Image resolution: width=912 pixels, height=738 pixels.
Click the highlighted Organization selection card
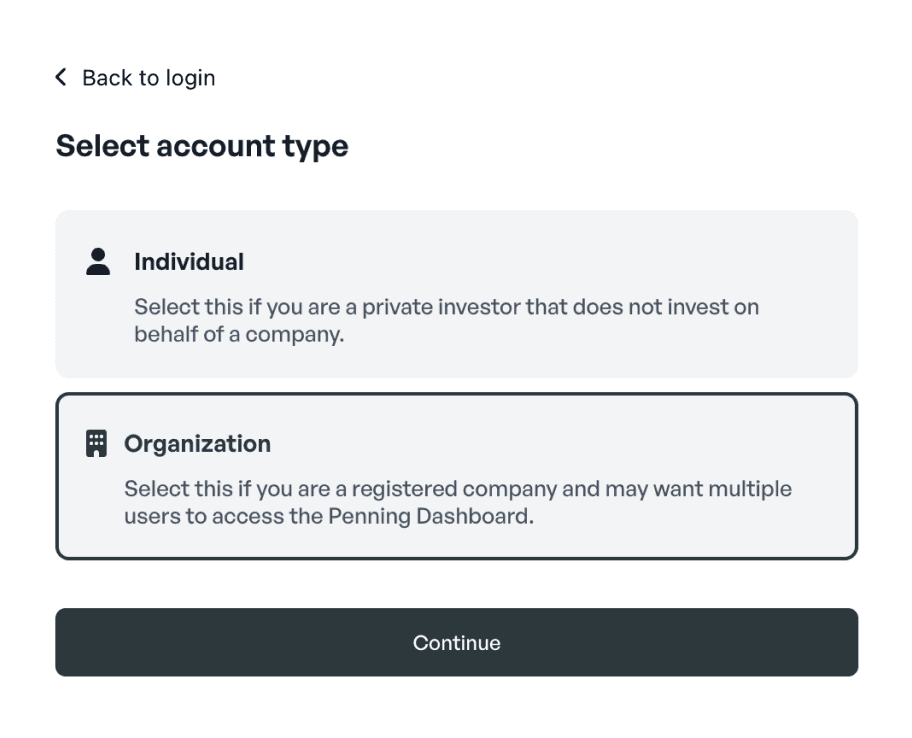click(457, 475)
